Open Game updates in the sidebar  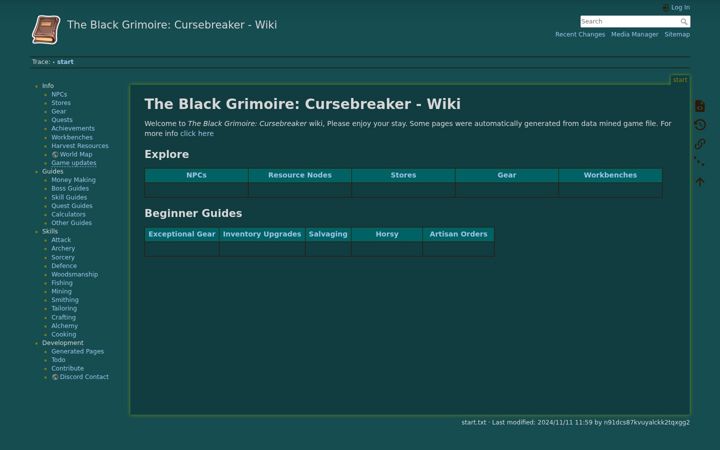[73, 163]
